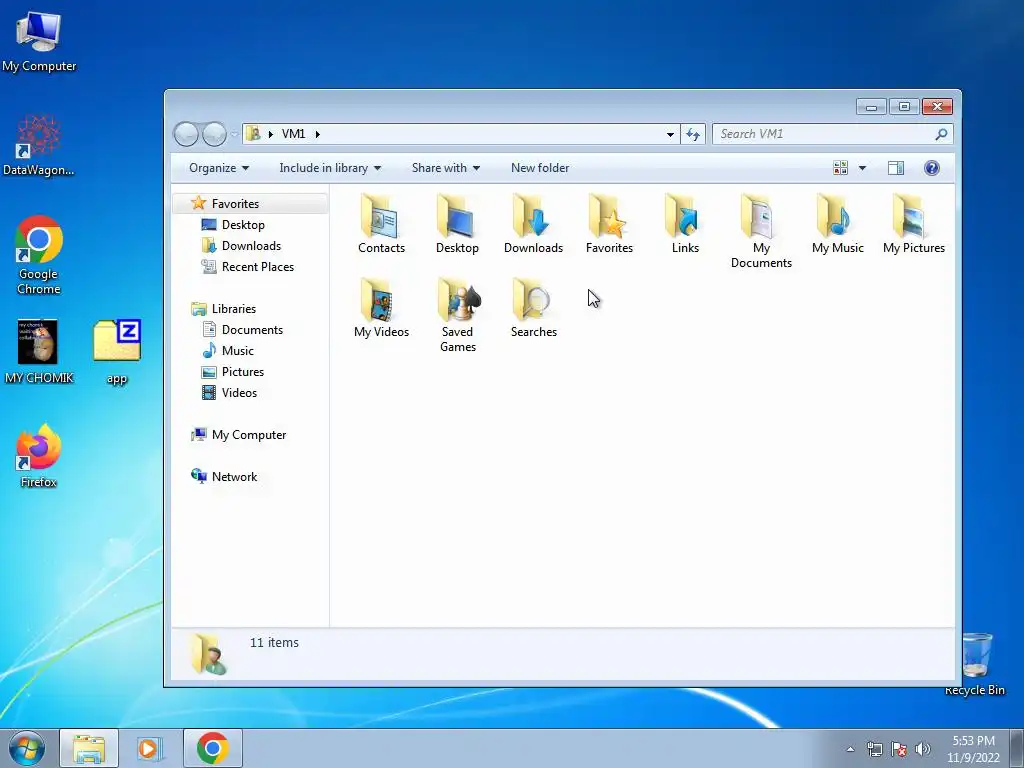The height and width of the screenshot is (768, 1024).
Task: Show the preview pane
Action: pos(895,168)
